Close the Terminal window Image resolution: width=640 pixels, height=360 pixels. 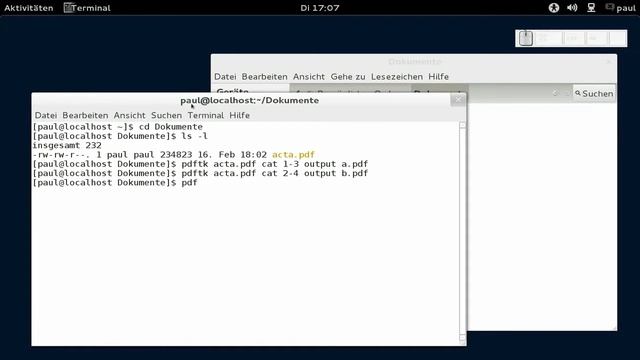tap(458, 100)
